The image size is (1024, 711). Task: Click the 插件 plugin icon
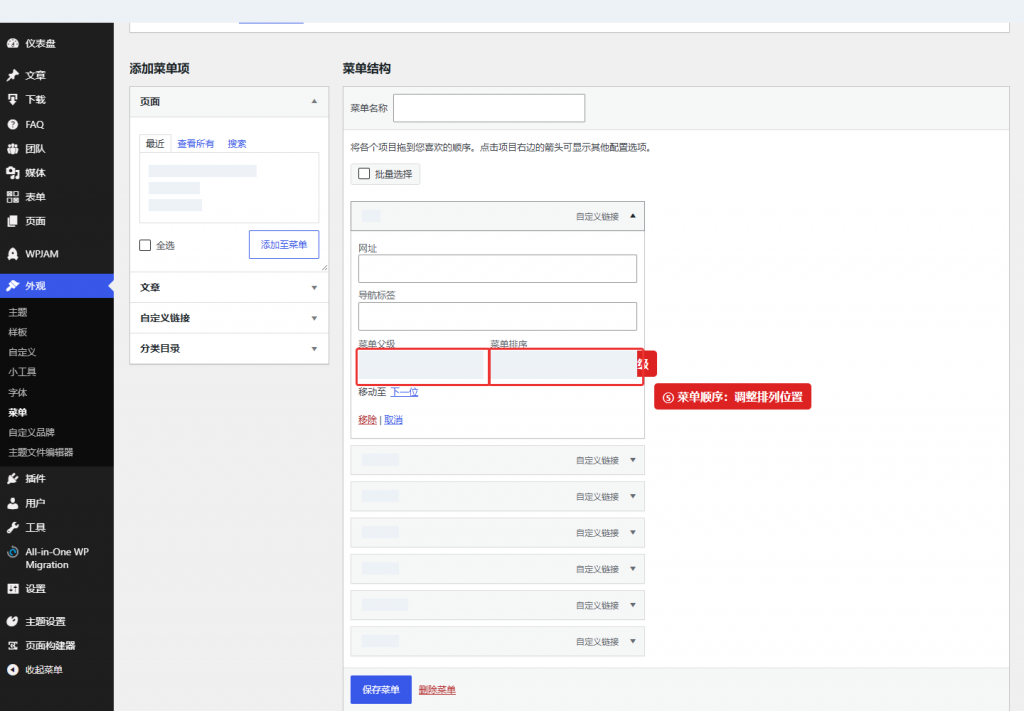coord(12,479)
